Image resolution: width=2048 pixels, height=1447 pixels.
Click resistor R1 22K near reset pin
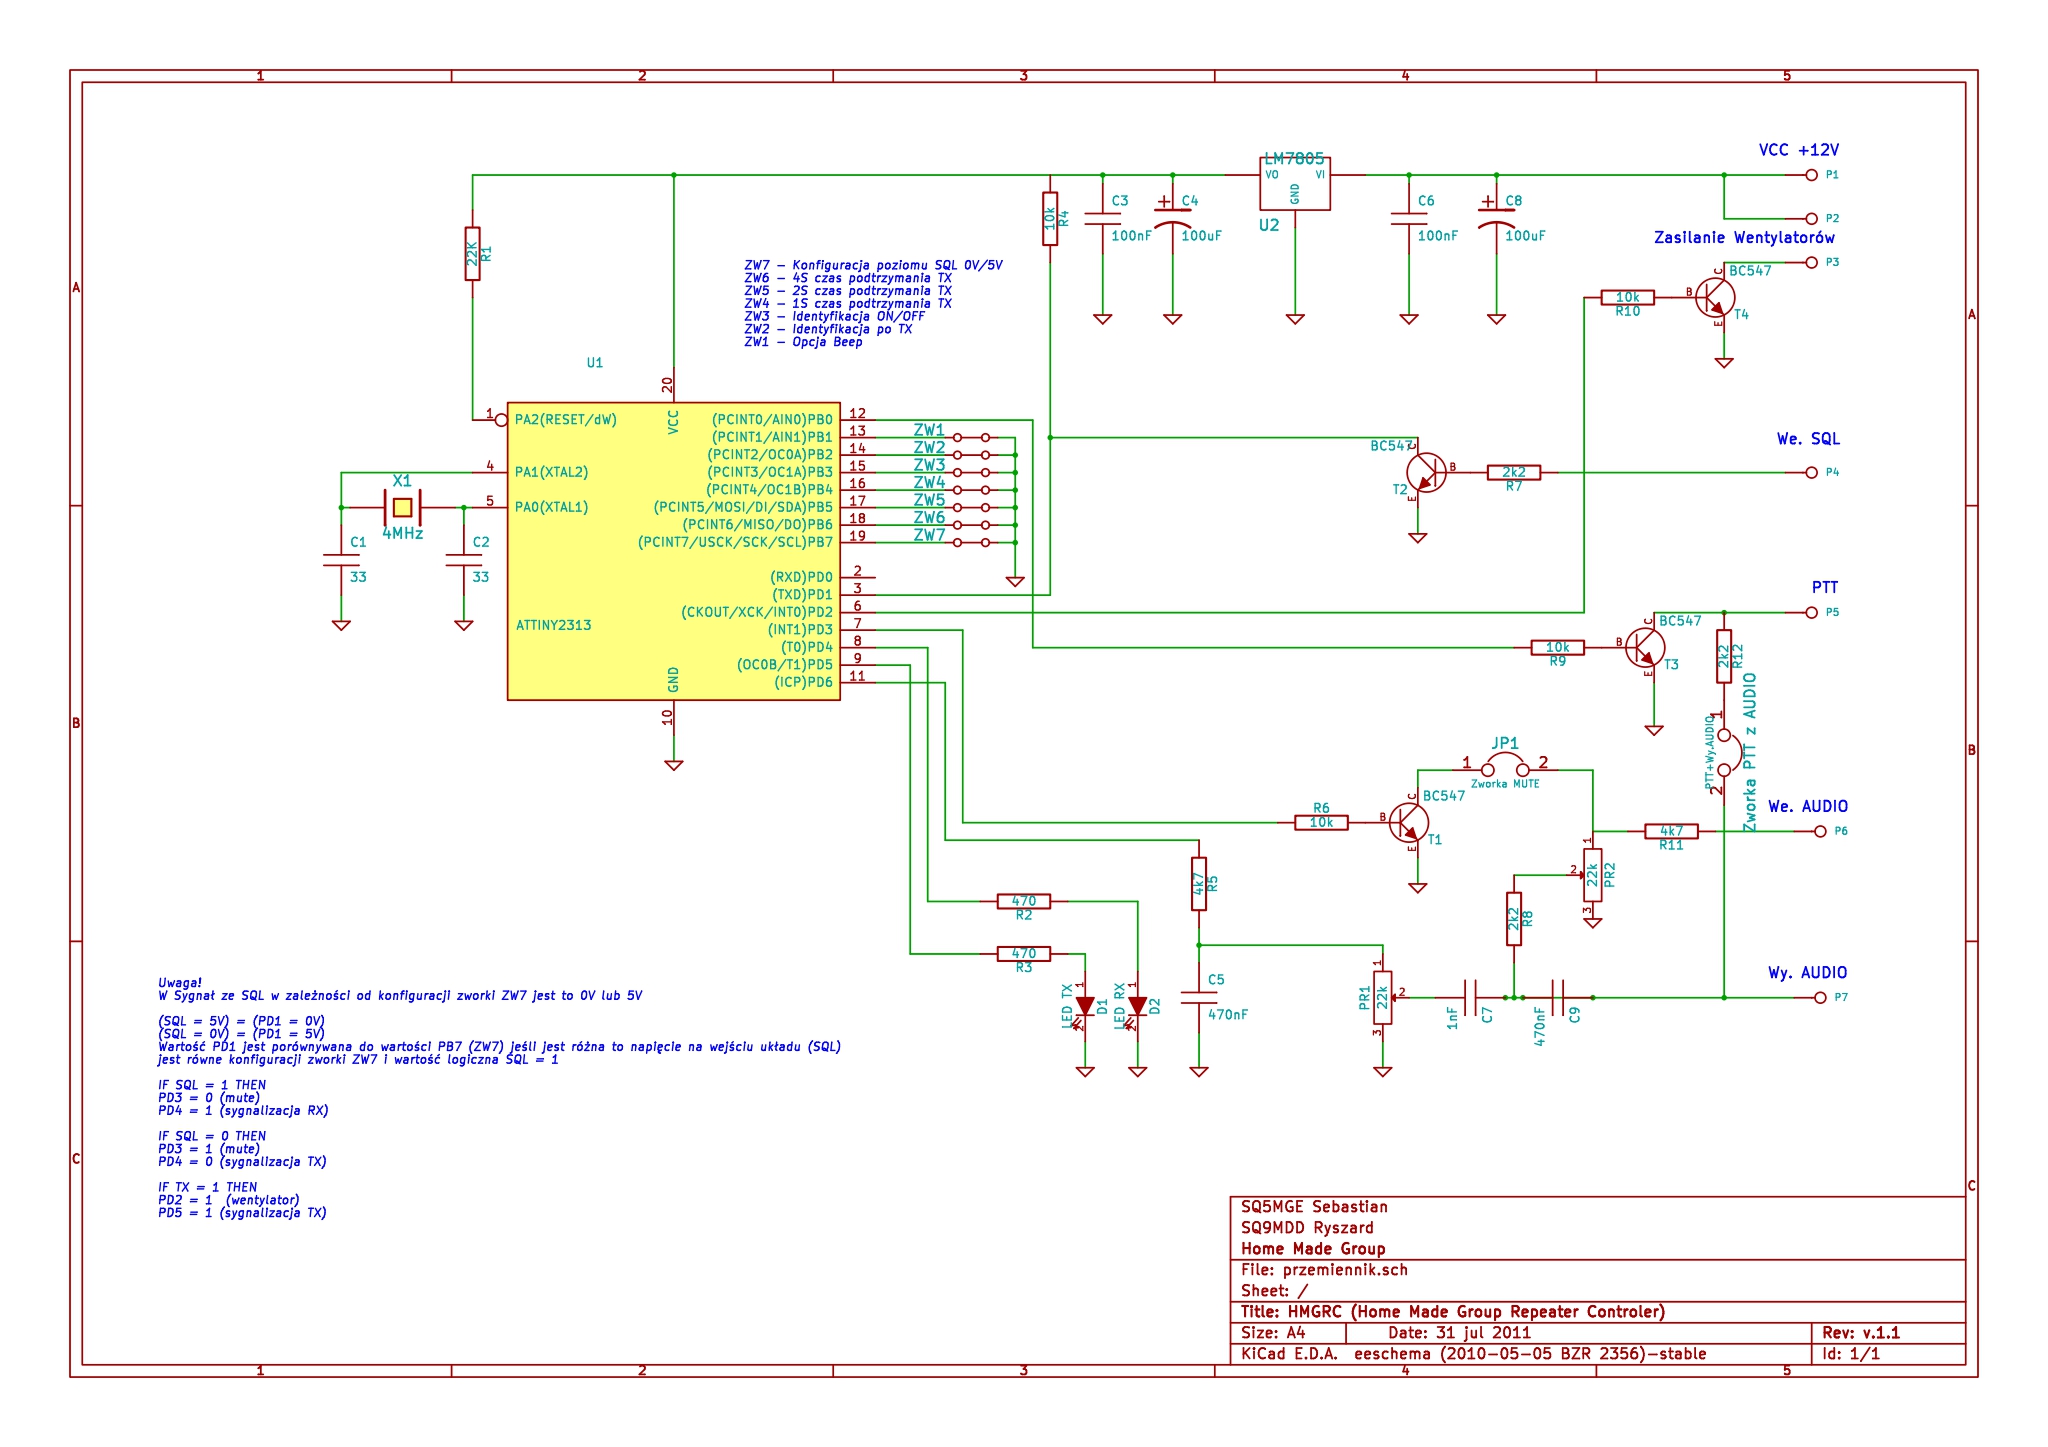coord(472,254)
